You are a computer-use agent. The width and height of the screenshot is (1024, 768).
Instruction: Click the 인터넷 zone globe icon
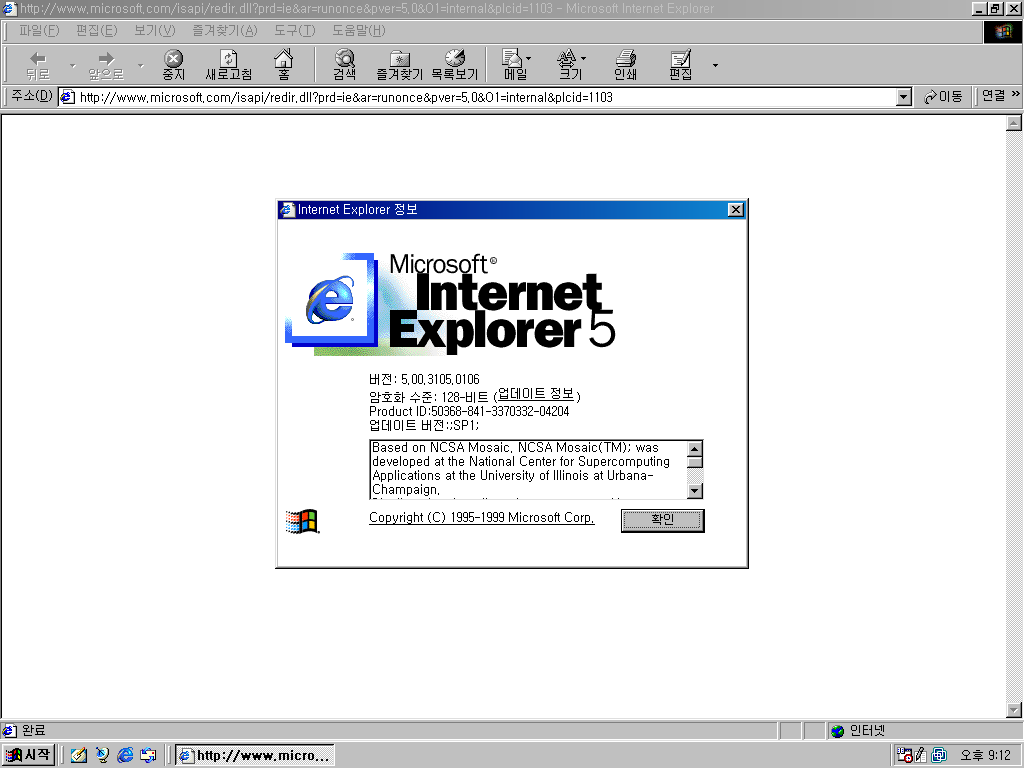pyautogui.click(x=837, y=731)
